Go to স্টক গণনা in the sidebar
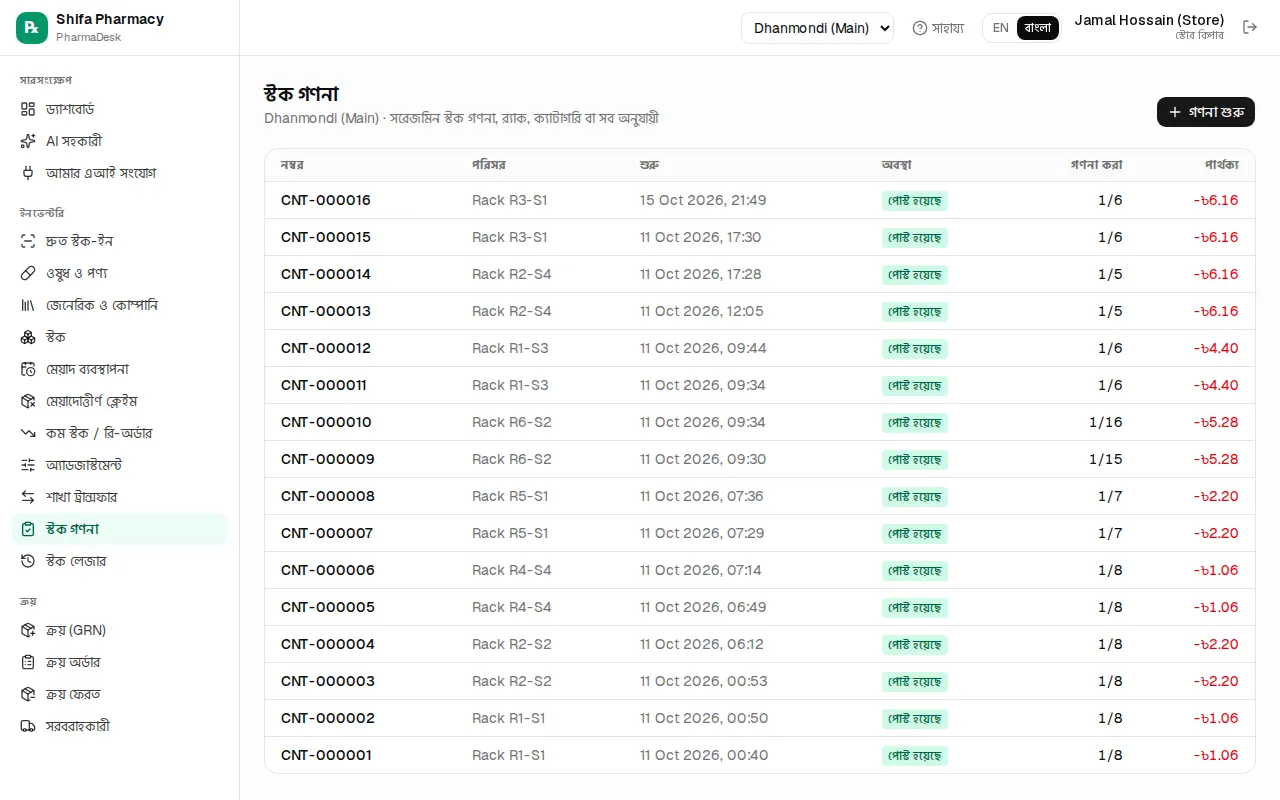This screenshot has height=800, width=1280. 120,529
